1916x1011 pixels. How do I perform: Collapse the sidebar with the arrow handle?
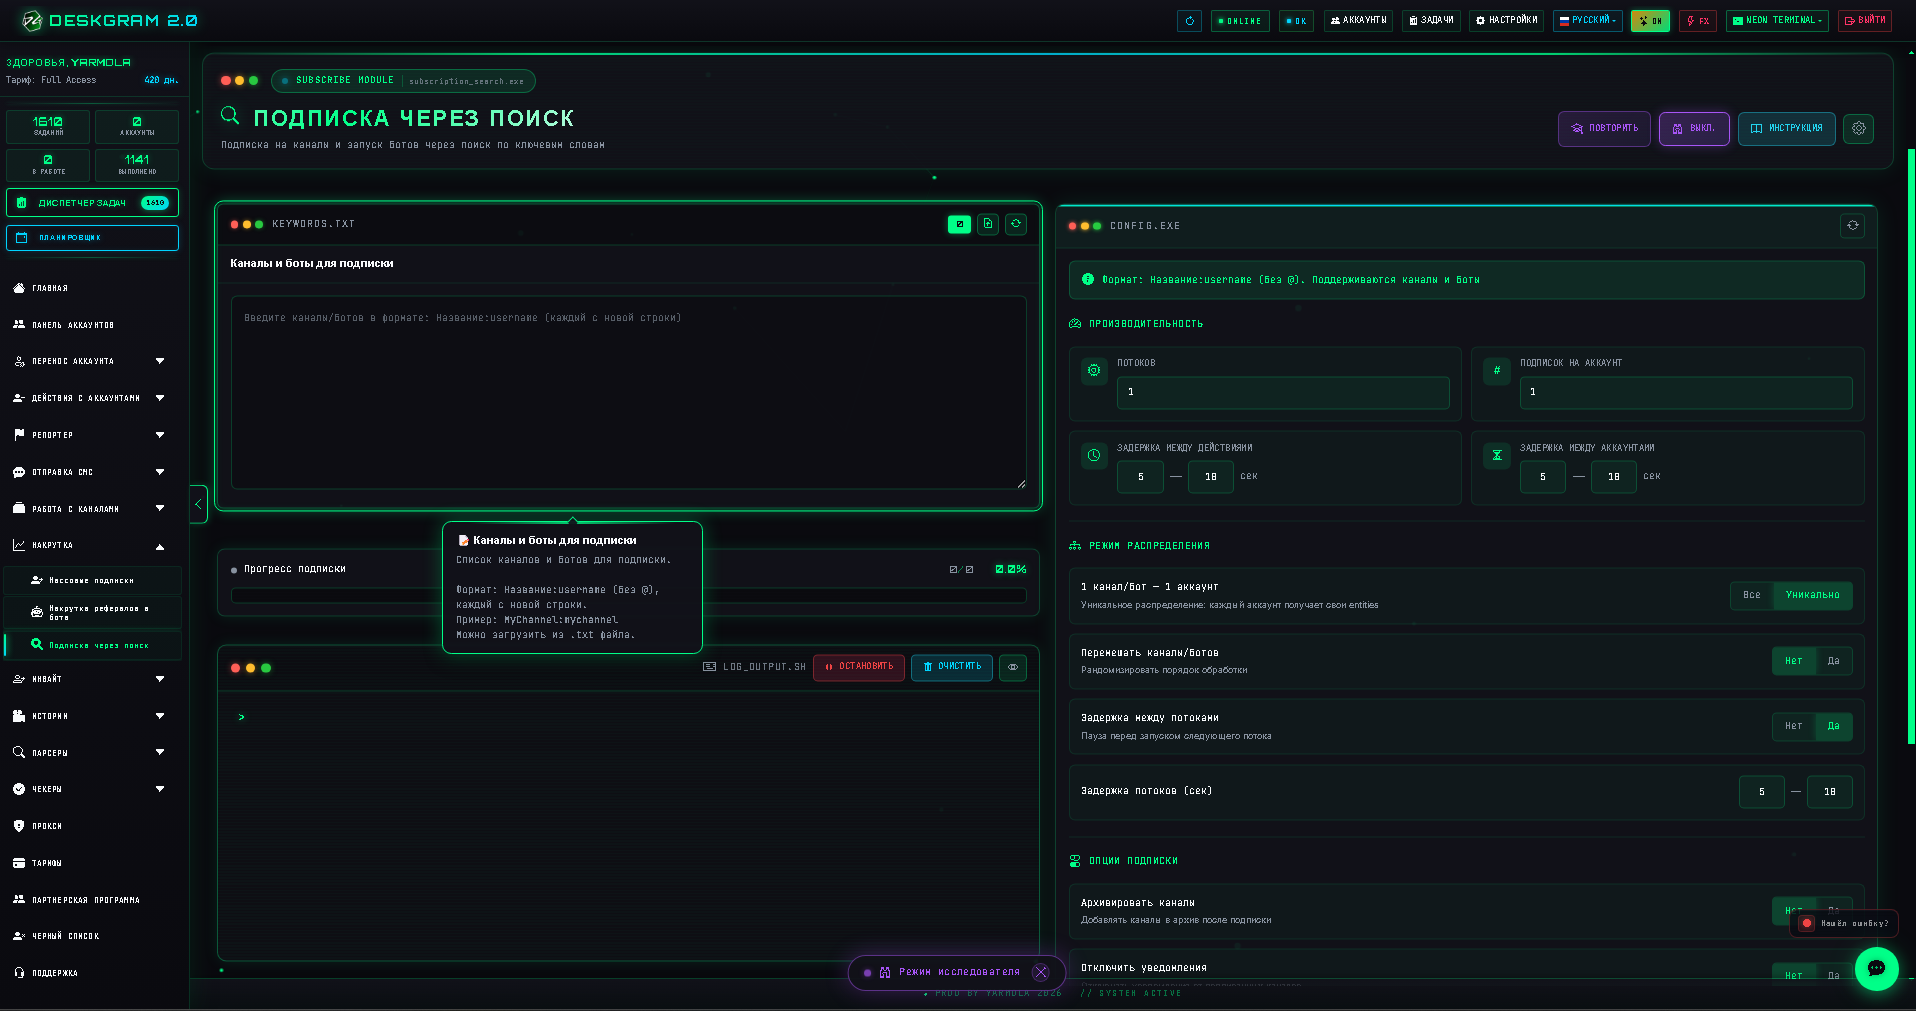click(x=198, y=504)
